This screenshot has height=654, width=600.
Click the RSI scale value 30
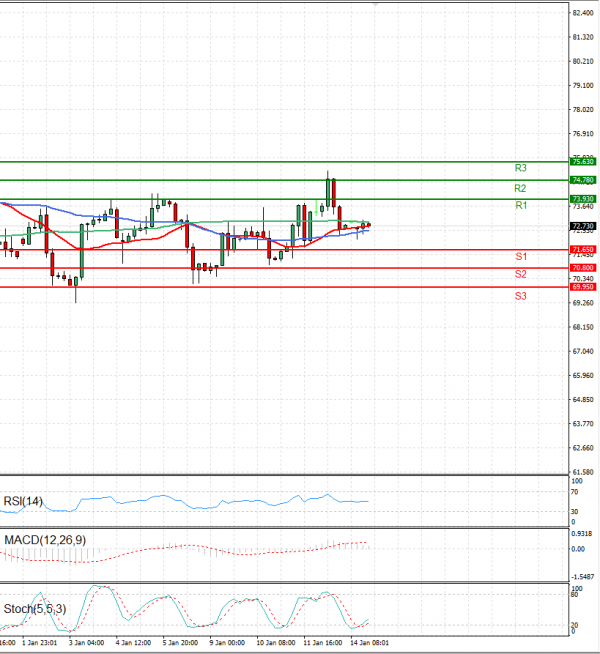pos(575,512)
